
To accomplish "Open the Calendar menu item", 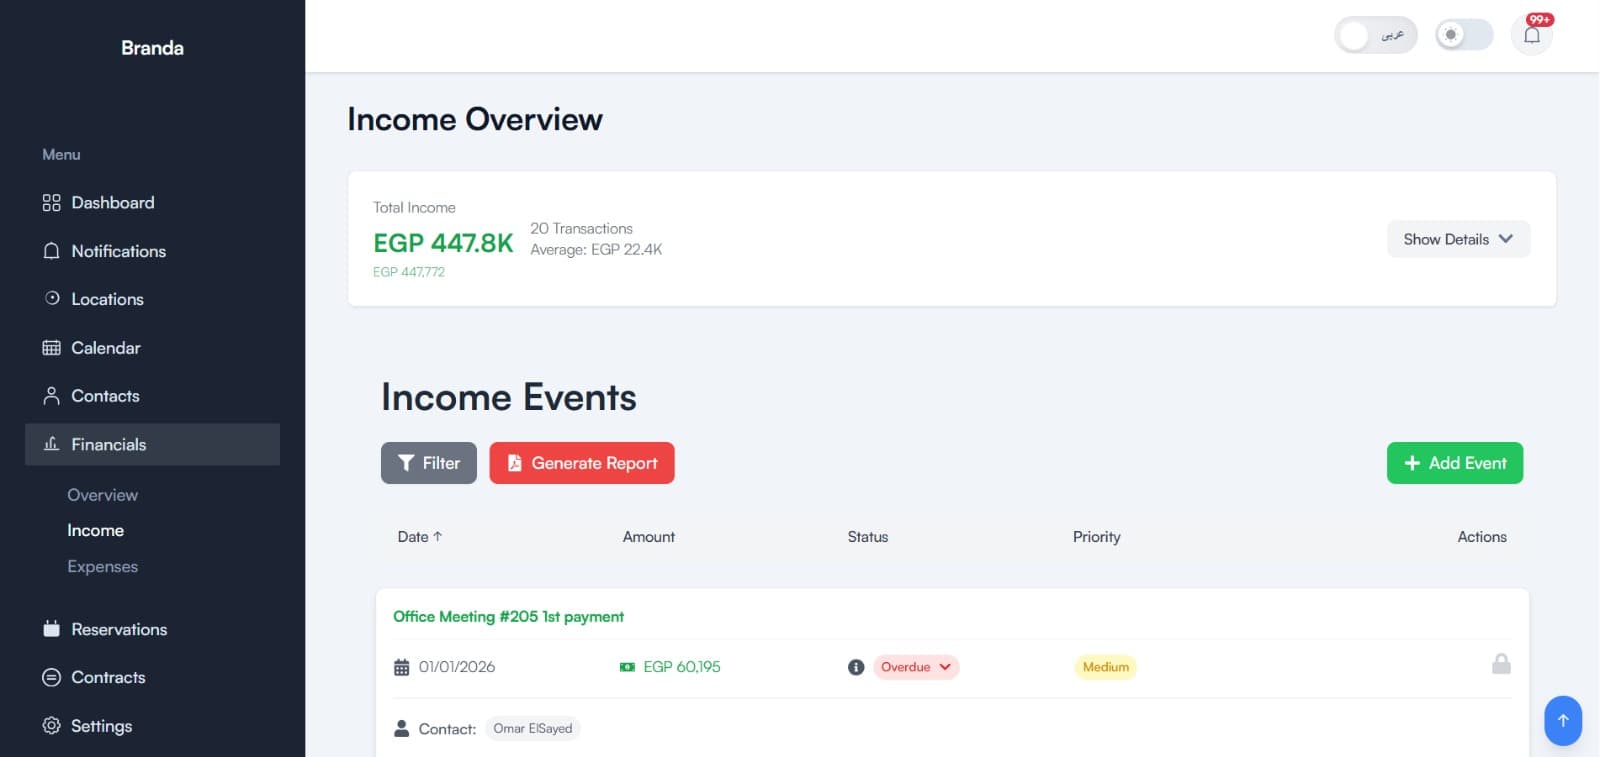I will click(152, 348).
